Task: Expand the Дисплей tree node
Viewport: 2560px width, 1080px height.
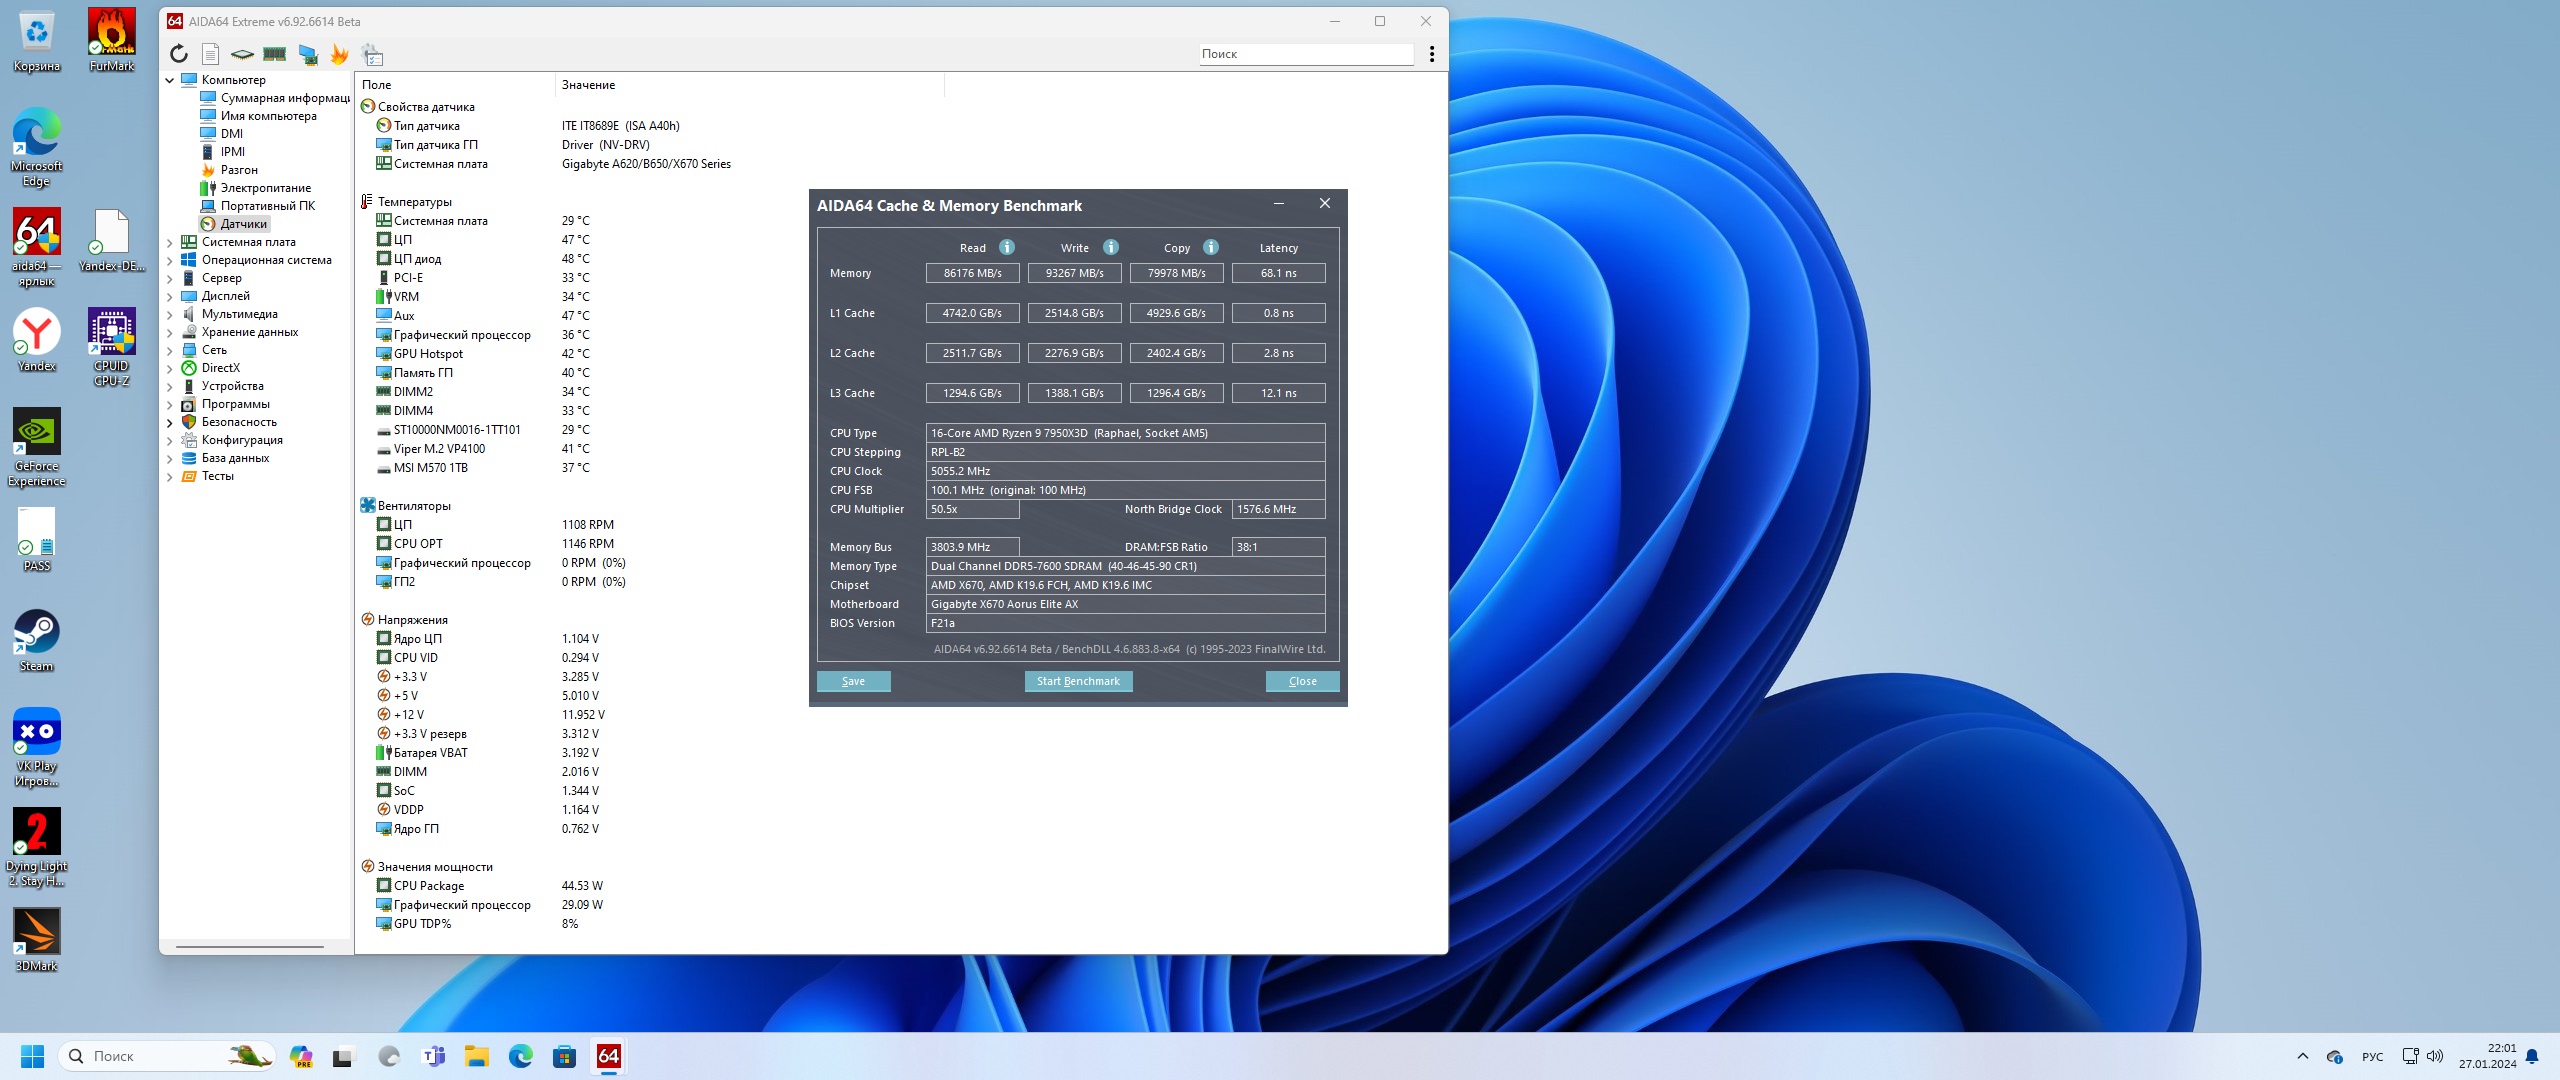Action: (170, 296)
